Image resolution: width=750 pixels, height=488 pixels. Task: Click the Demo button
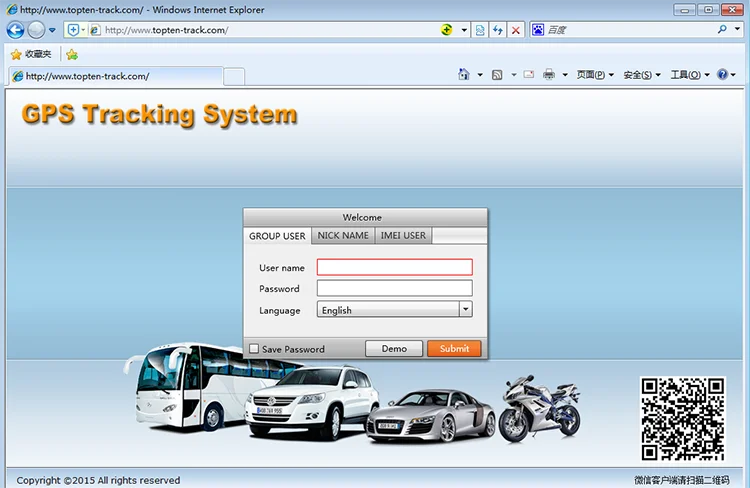tap(394, 349)
